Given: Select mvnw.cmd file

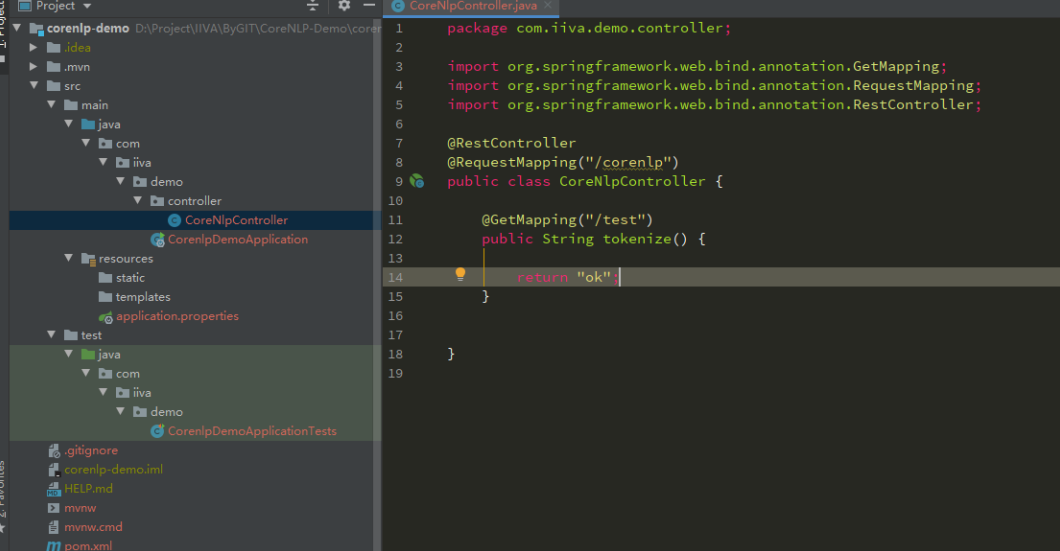Looking at the screenshot, I should tap(93, 527).
